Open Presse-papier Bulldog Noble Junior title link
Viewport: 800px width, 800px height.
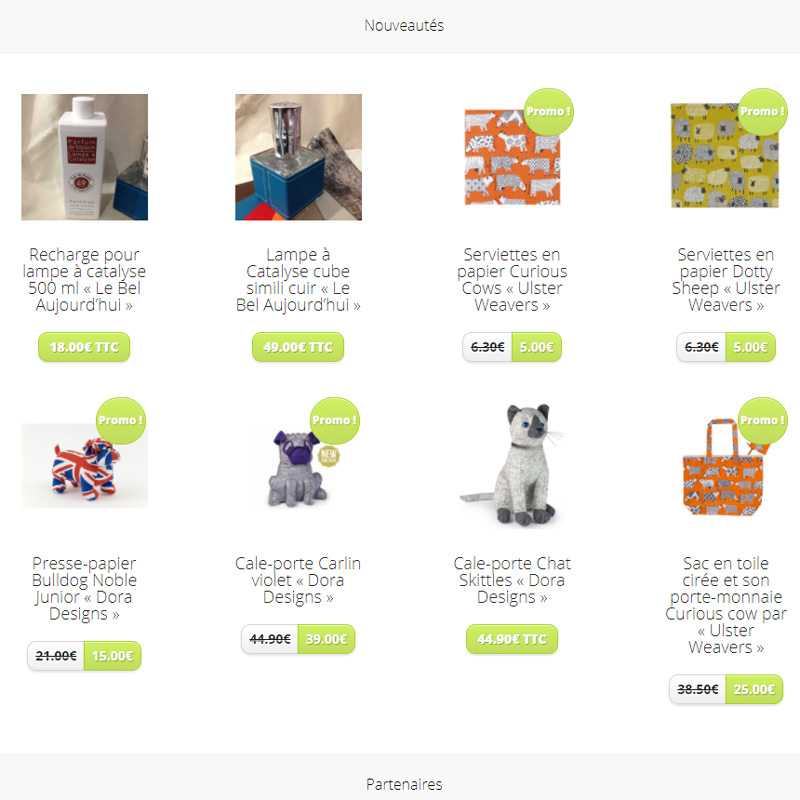pyautogui.click(x=84, y=588)
